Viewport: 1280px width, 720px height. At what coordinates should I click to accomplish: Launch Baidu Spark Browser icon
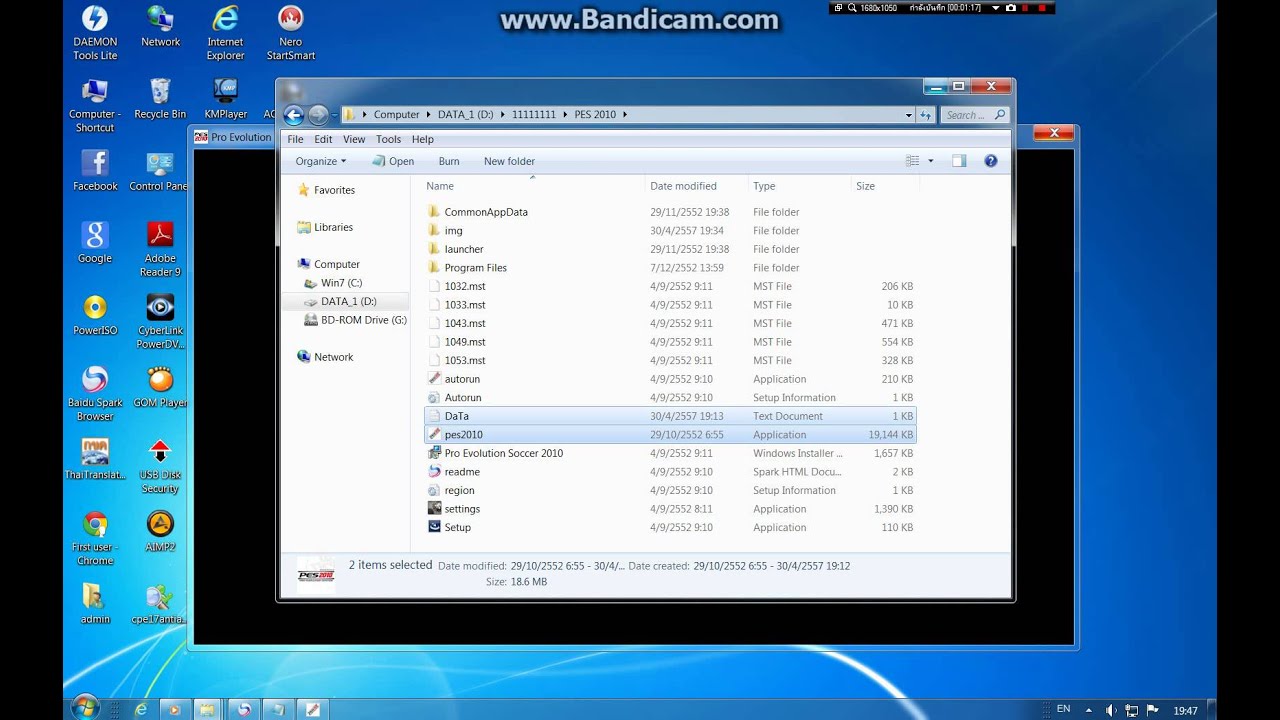click(x=95, y=393)
